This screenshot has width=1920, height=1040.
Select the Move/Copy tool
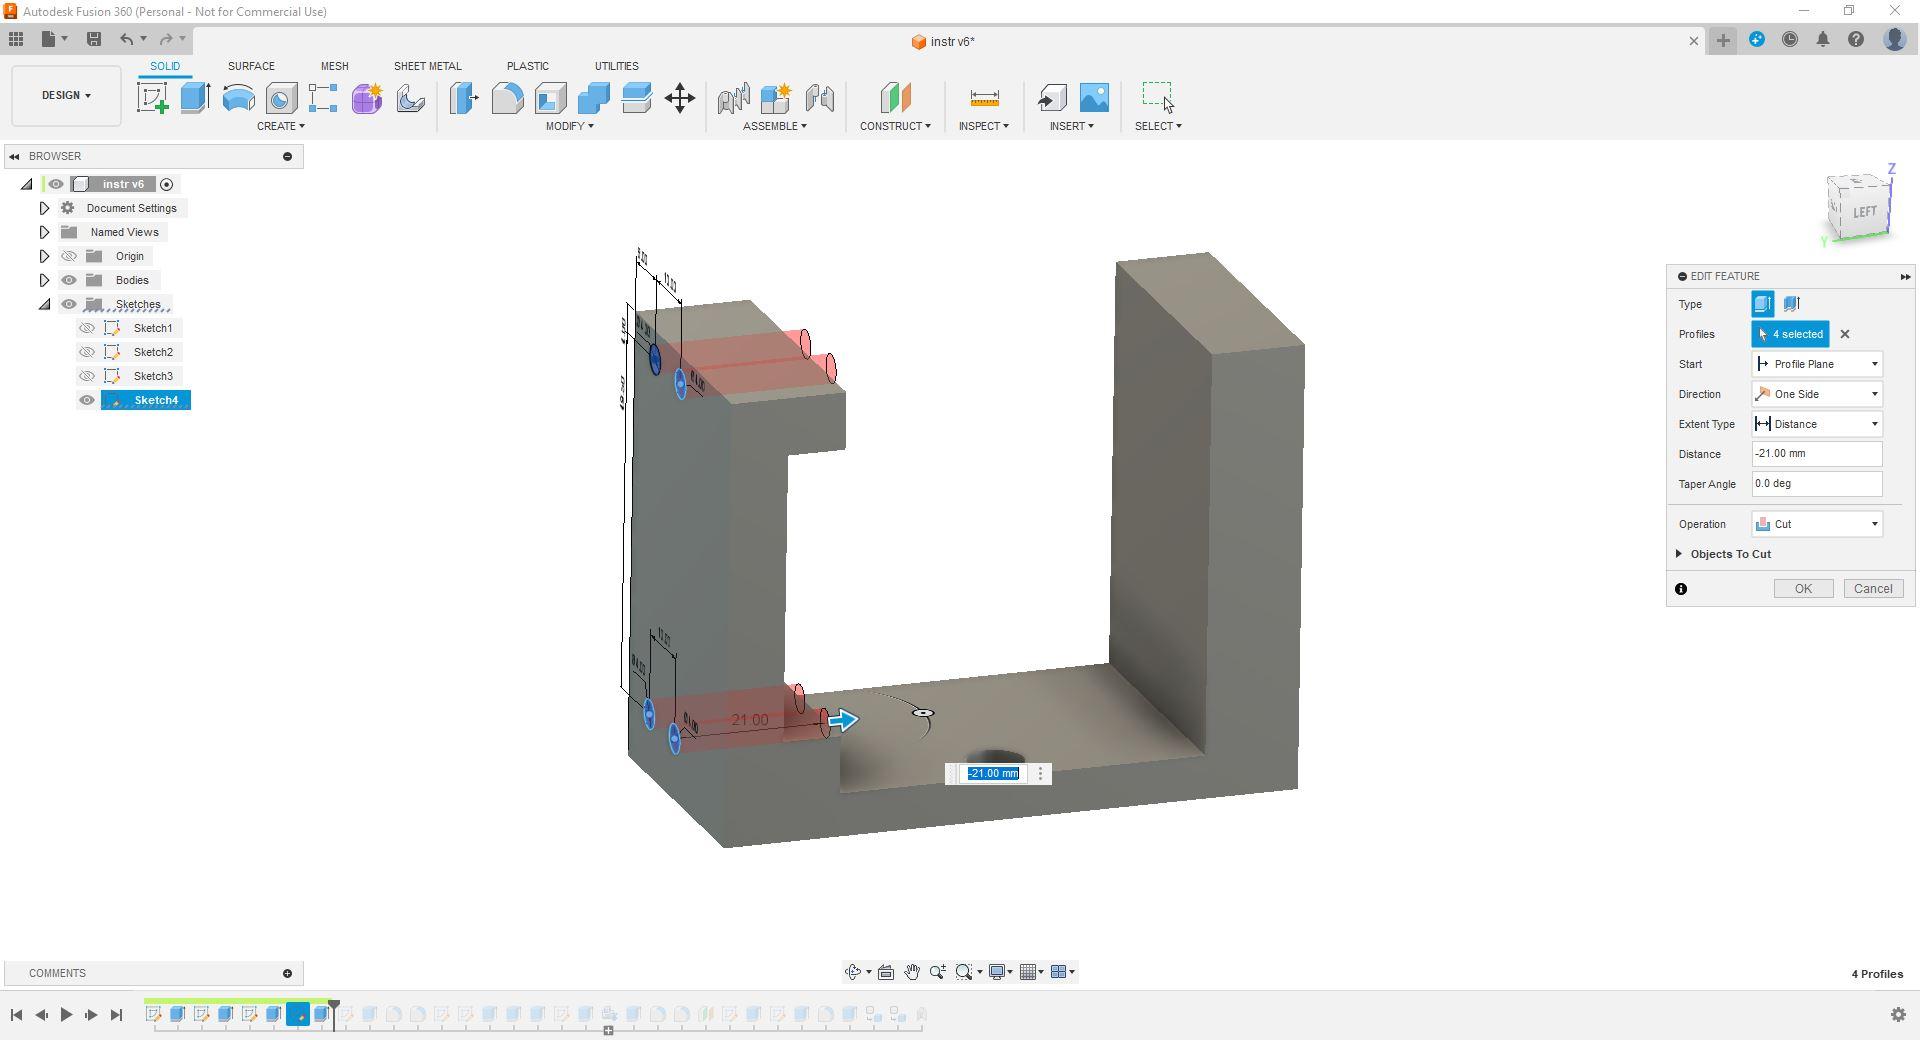pos(679,98)
